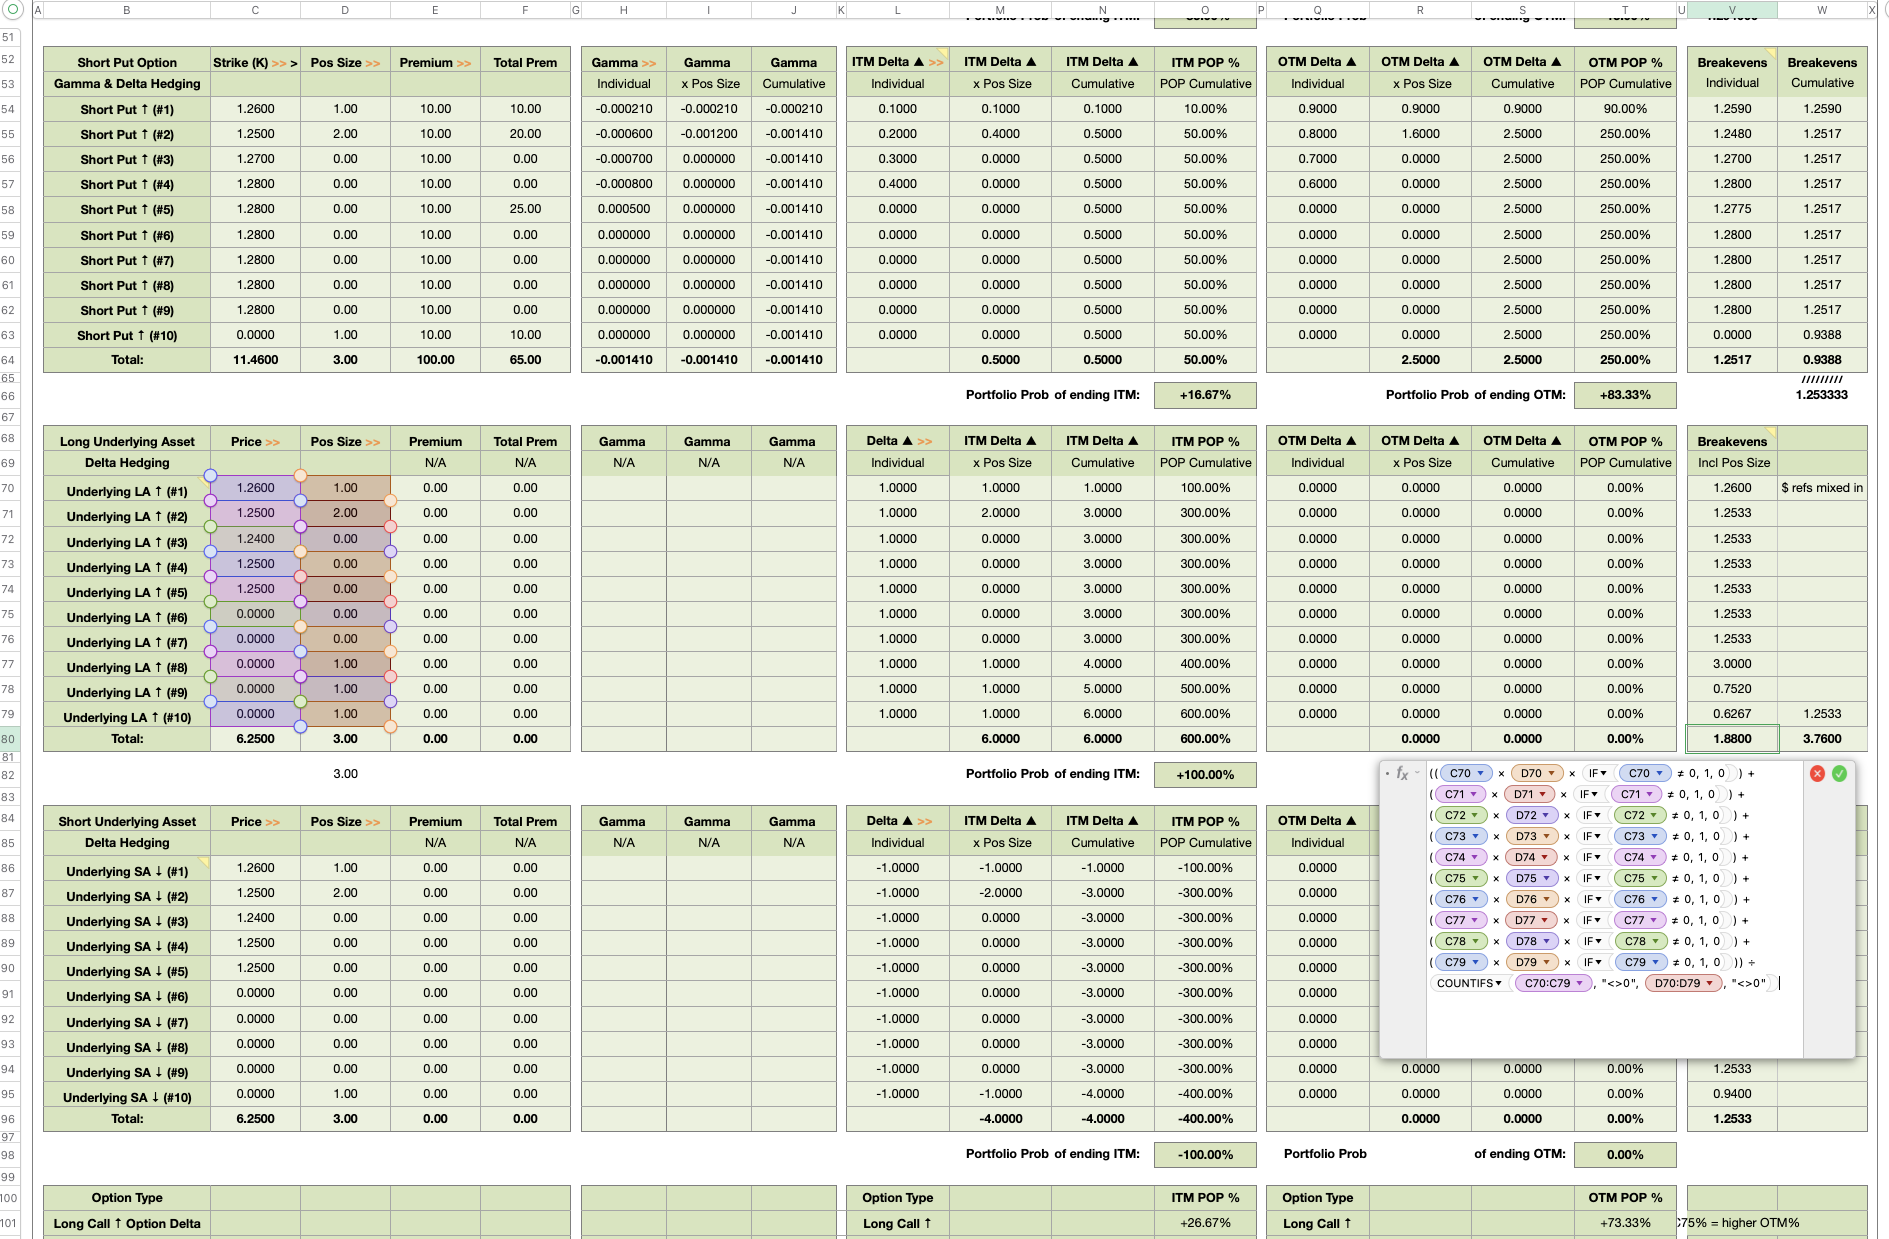This screenshot has height=1239, width=1889.
Task: Click the "0.000500" gamma cell
Action: (624, 209)
